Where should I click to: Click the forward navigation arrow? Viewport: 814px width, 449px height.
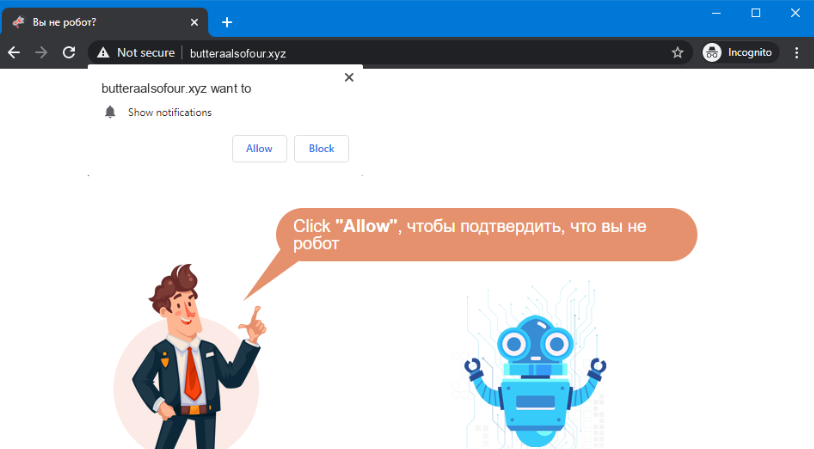coord(41,52)
